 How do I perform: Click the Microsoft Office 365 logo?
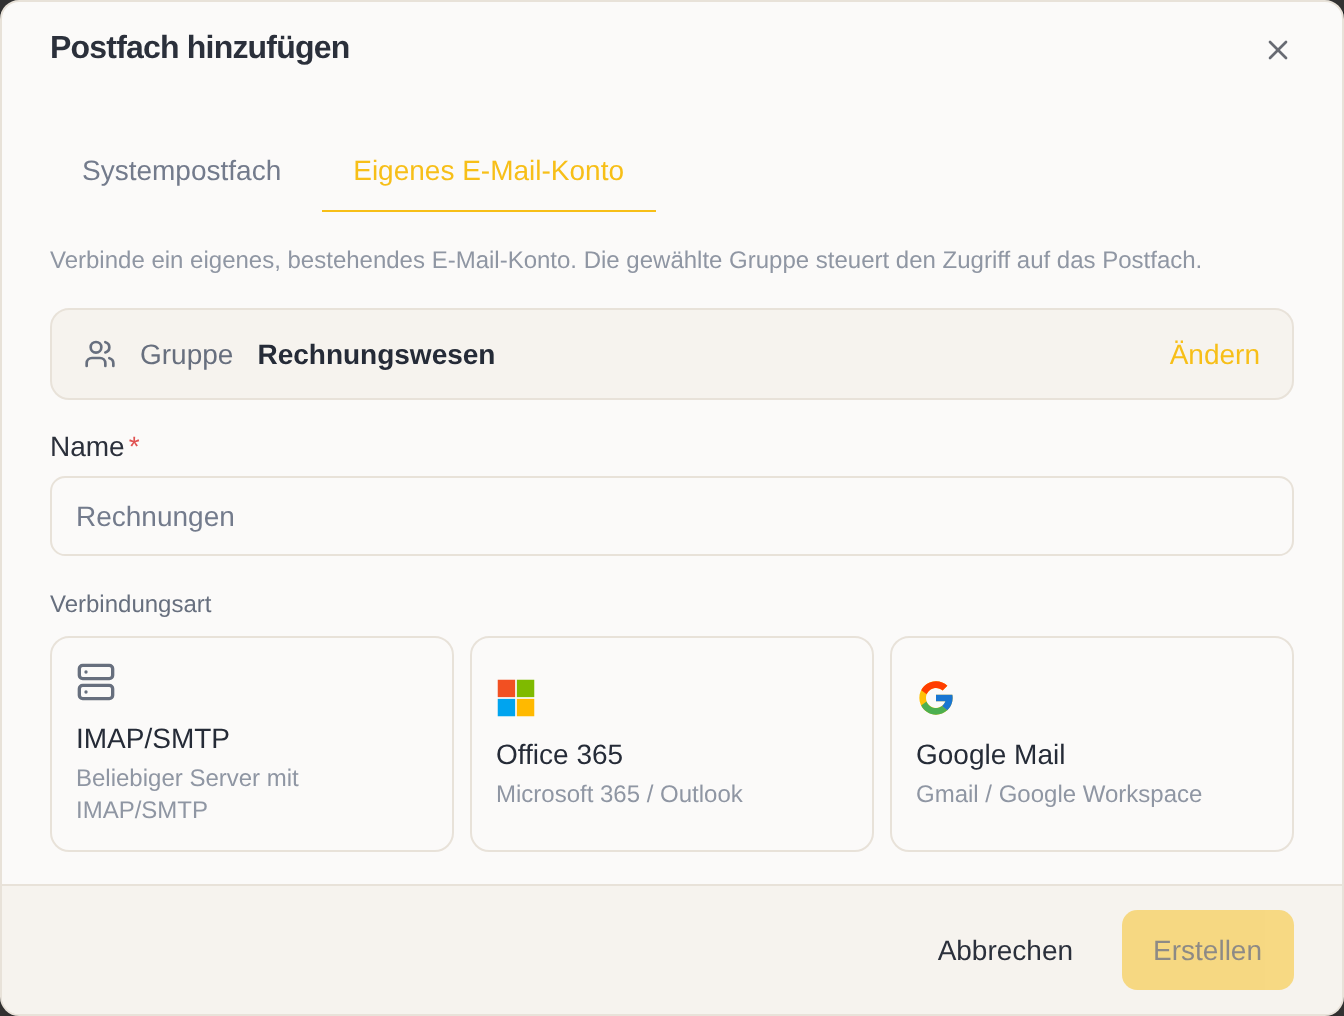pyautogui.click(x=516, y=698)
